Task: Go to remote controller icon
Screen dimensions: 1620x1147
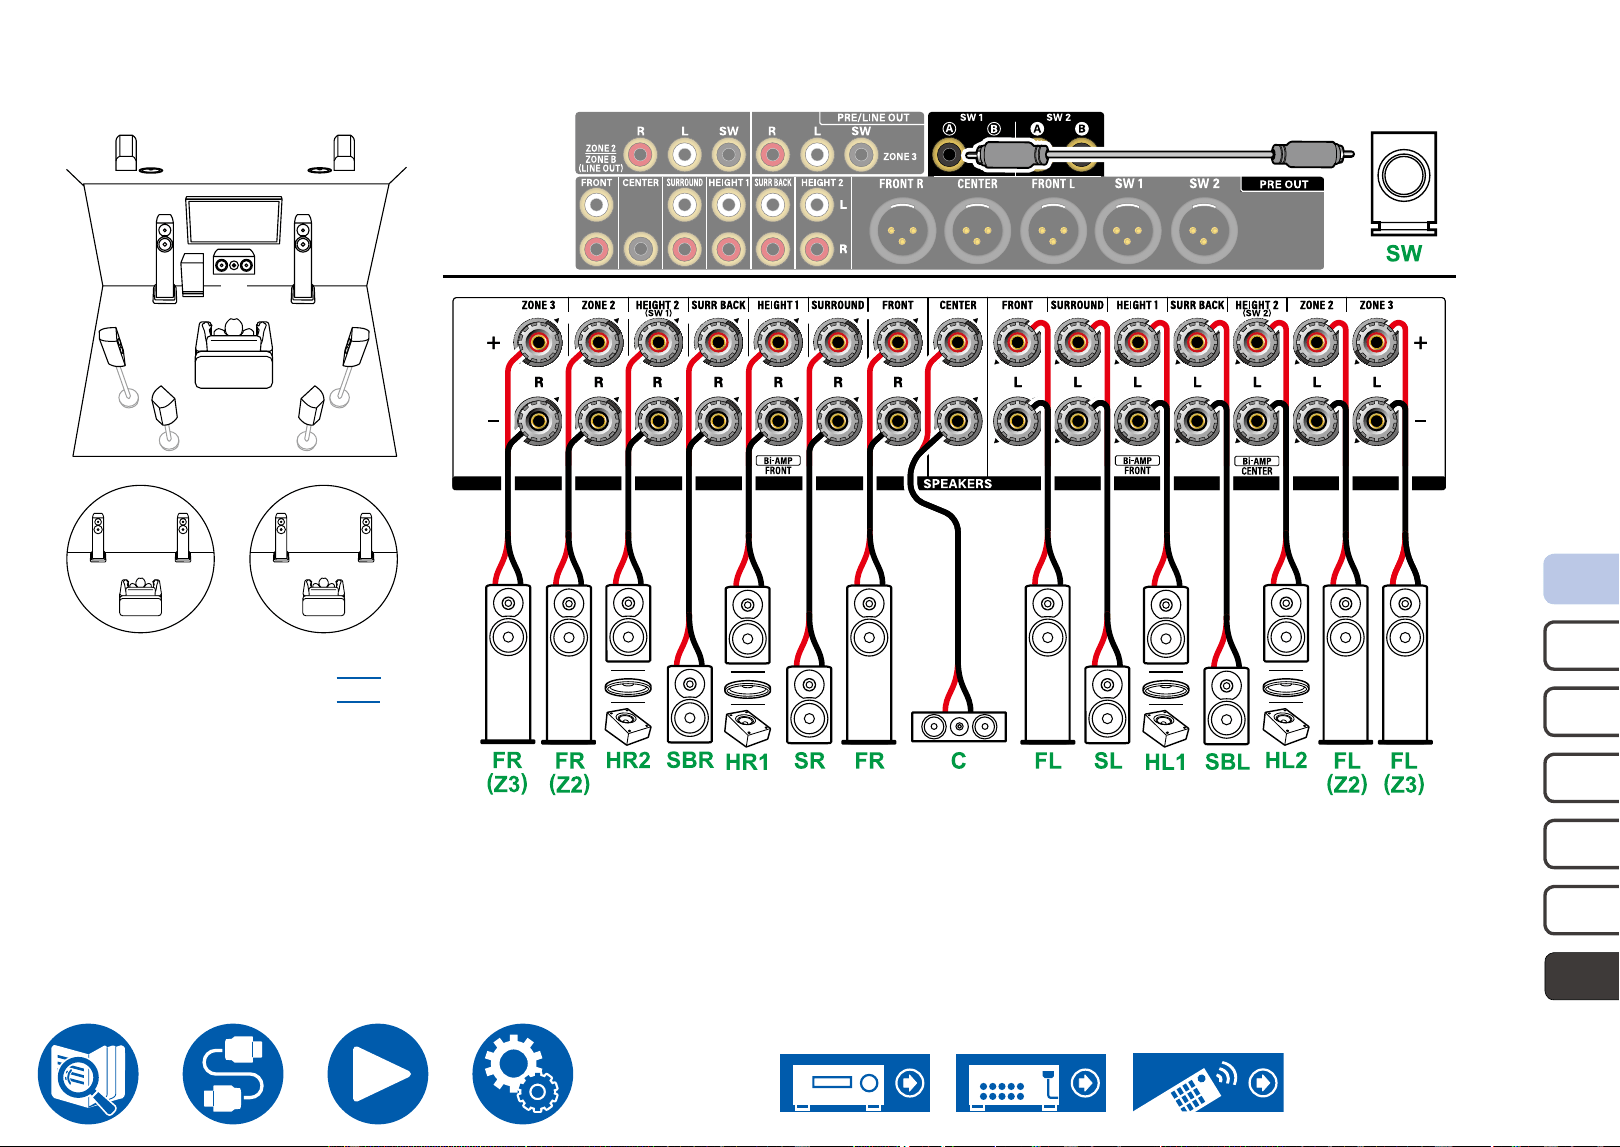Action: coord(1208,1083)
